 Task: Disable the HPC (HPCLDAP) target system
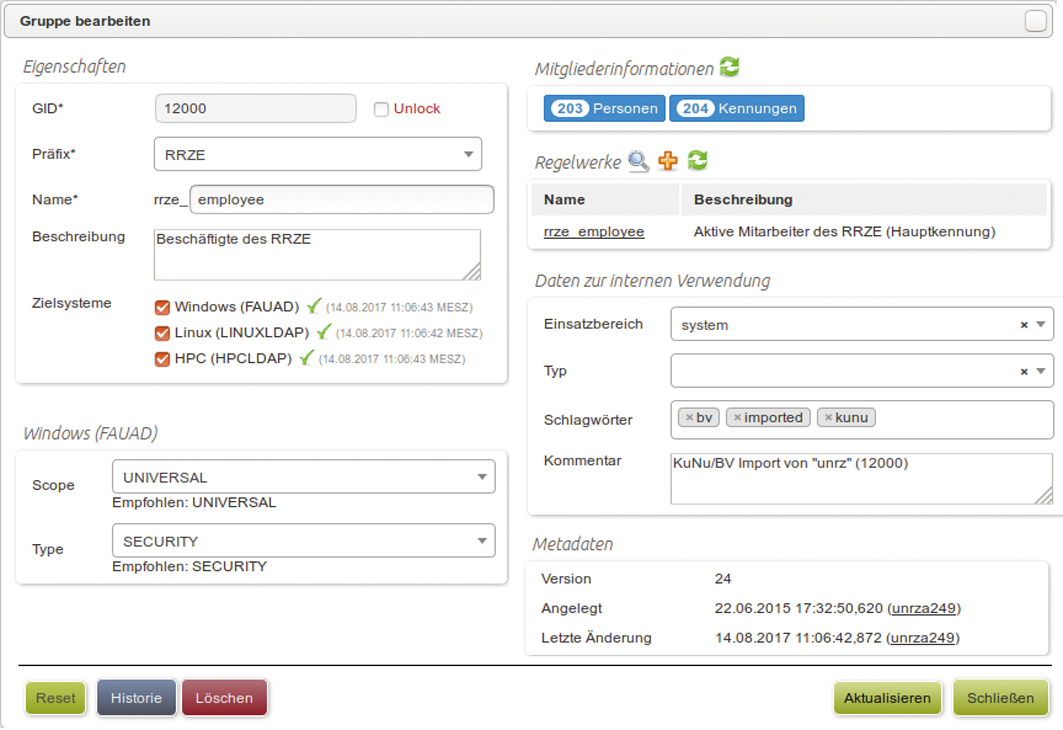162,359
